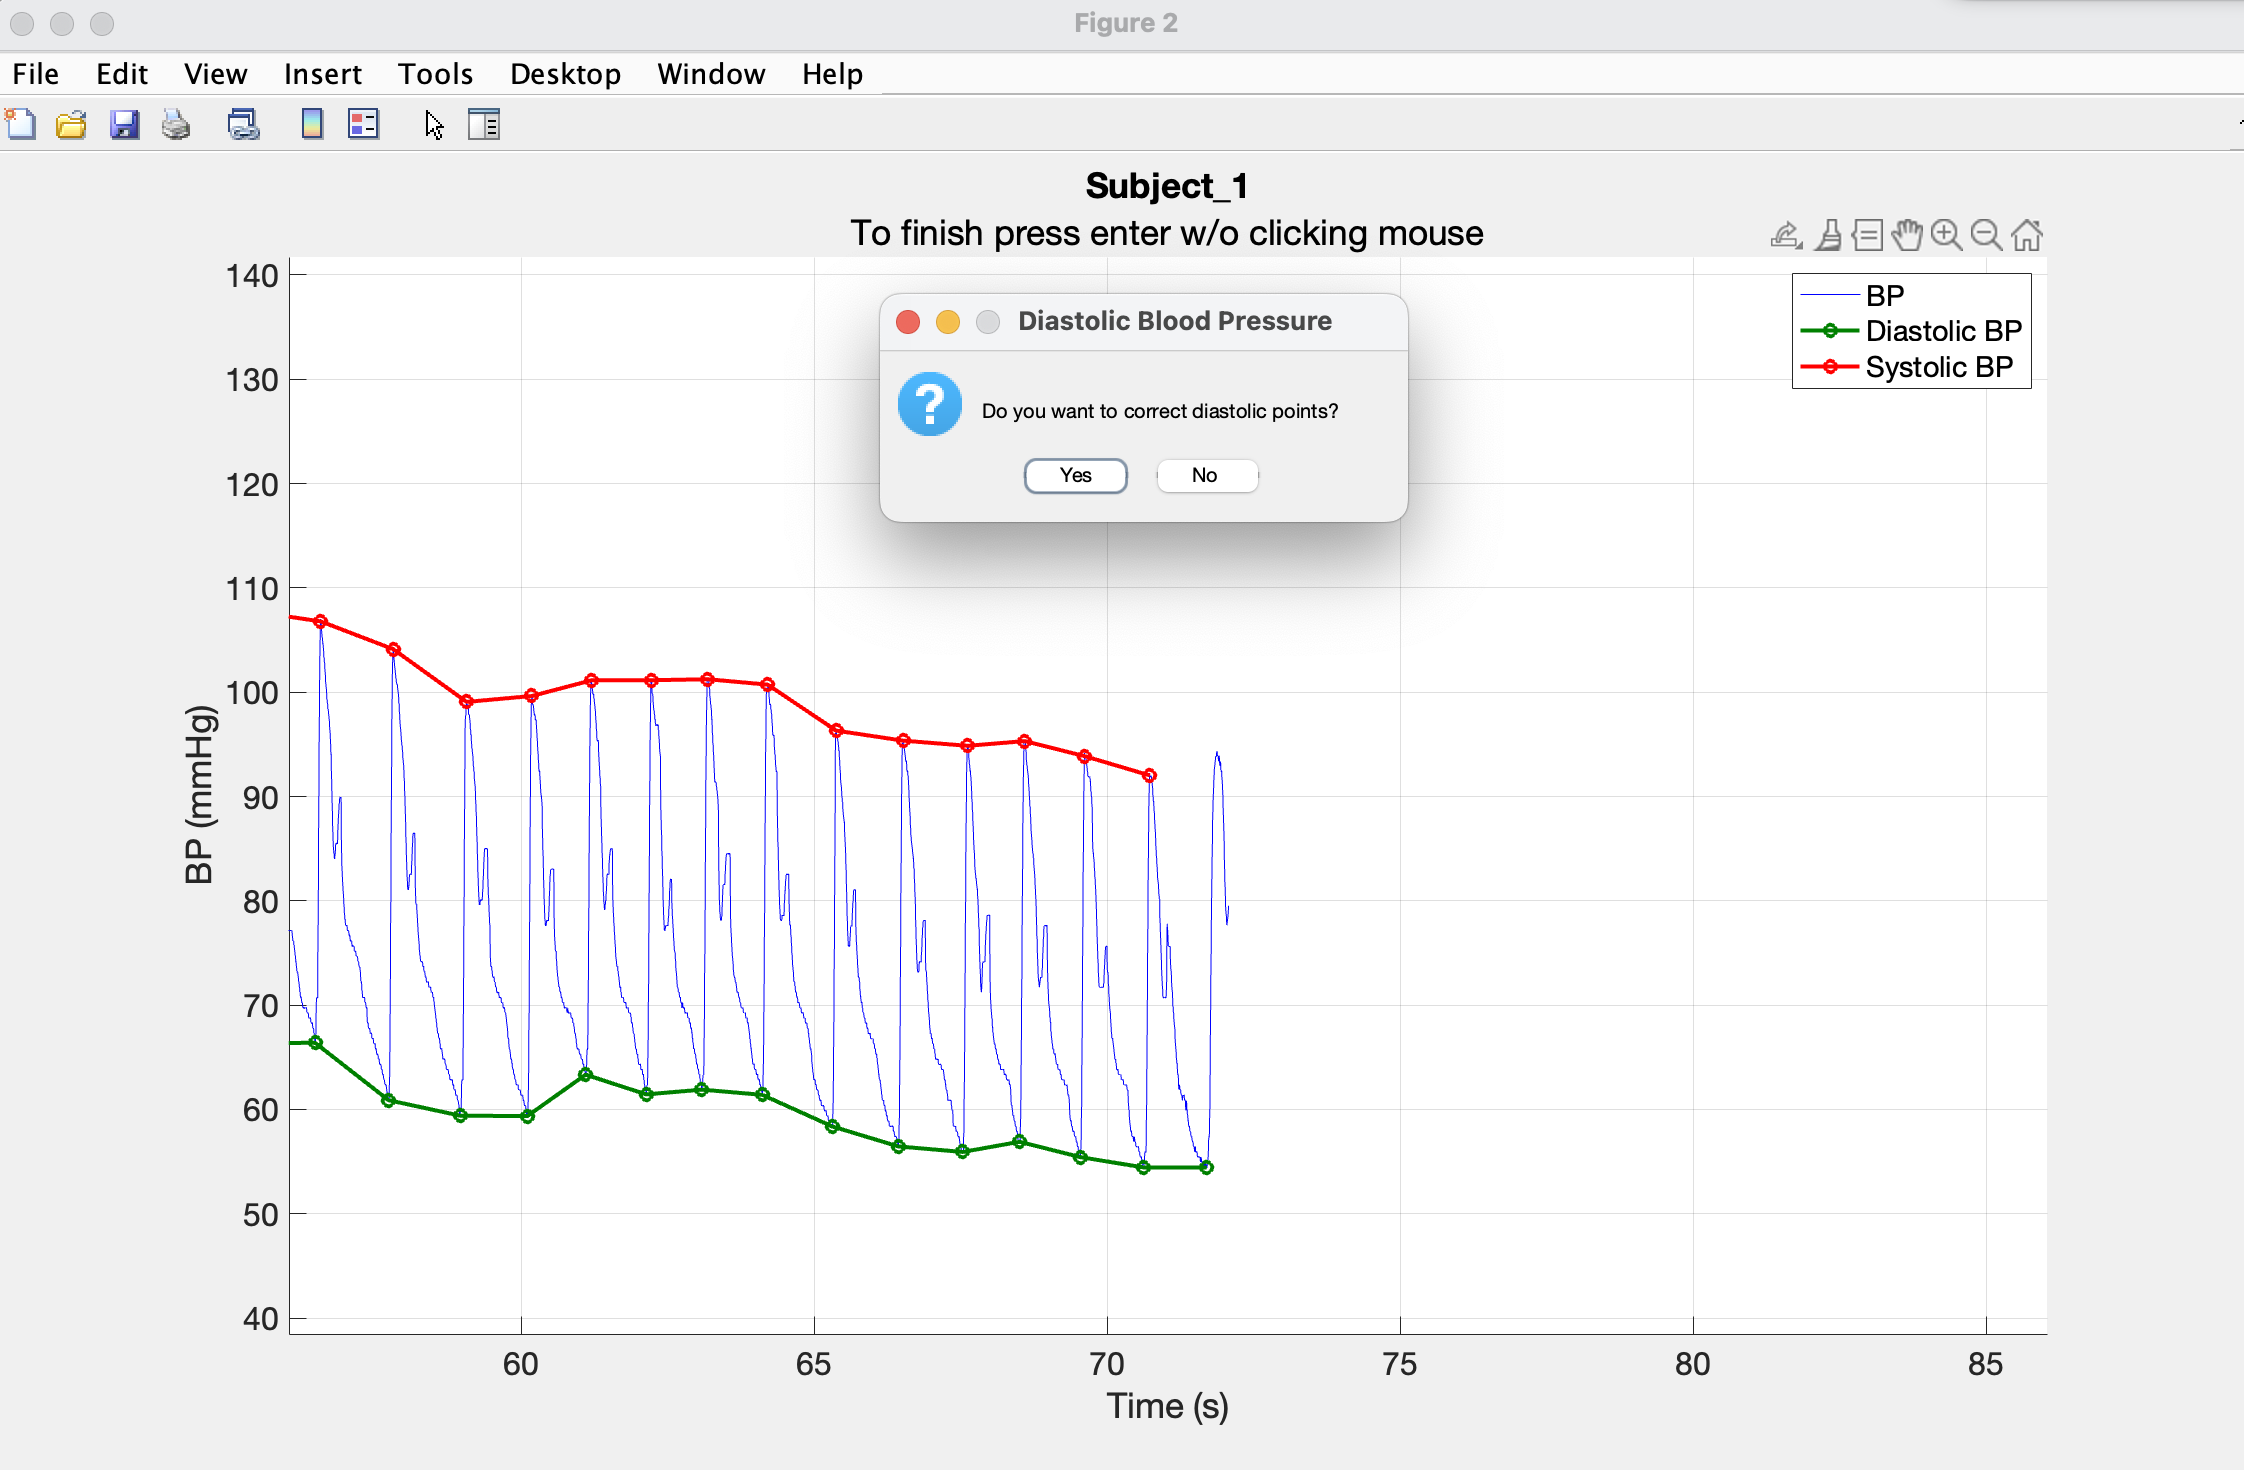This screenshot has height=1470, width=2244.
Task: Toggle the Insert Legend icon
Action: pyautogui.click(x=363, y=125)
